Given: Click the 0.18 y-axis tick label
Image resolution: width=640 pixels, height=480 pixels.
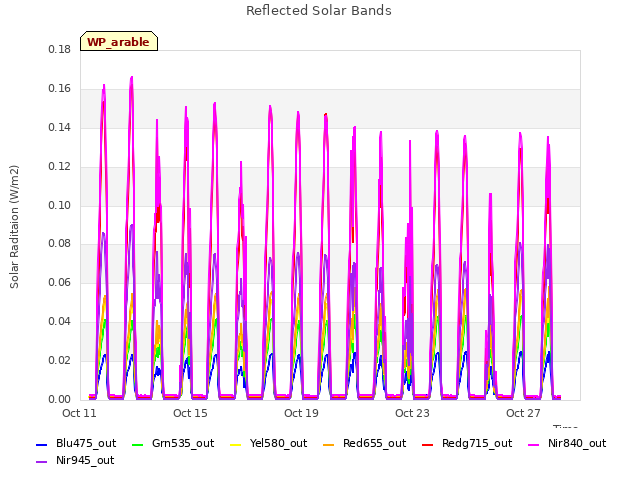Looking at the screenshot, I should [60, 50].
